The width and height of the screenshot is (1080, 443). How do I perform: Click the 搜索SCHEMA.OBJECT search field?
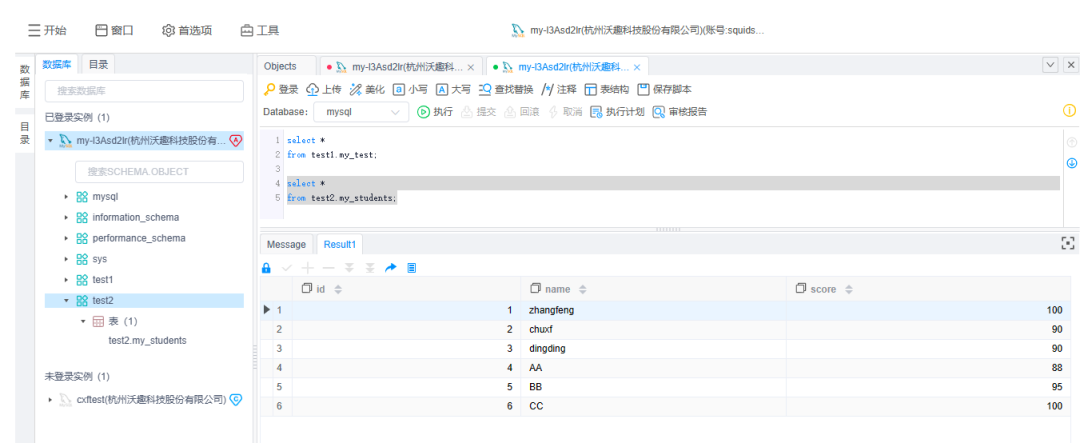pos(159,172)
